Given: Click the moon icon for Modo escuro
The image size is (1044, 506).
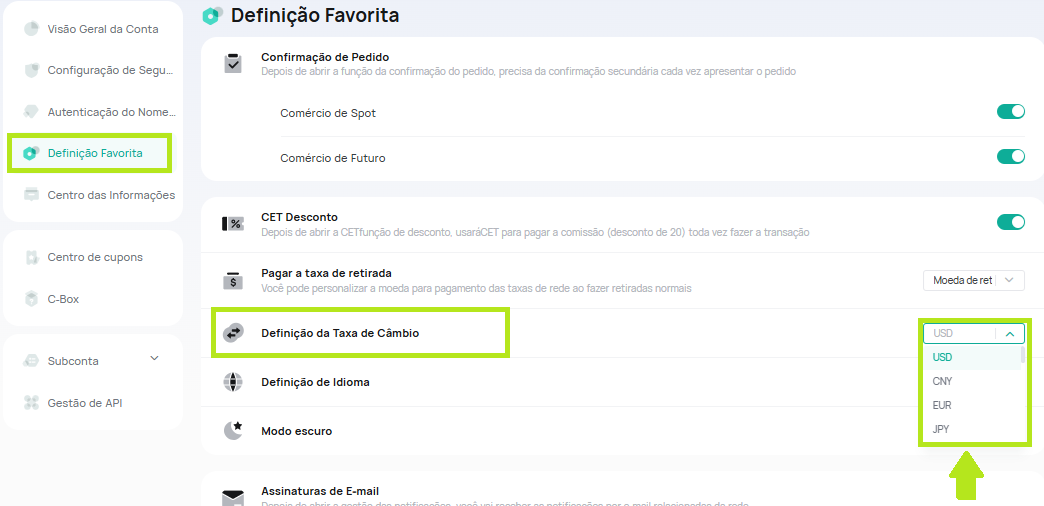Looking at the screenshot, I should 232,431.
